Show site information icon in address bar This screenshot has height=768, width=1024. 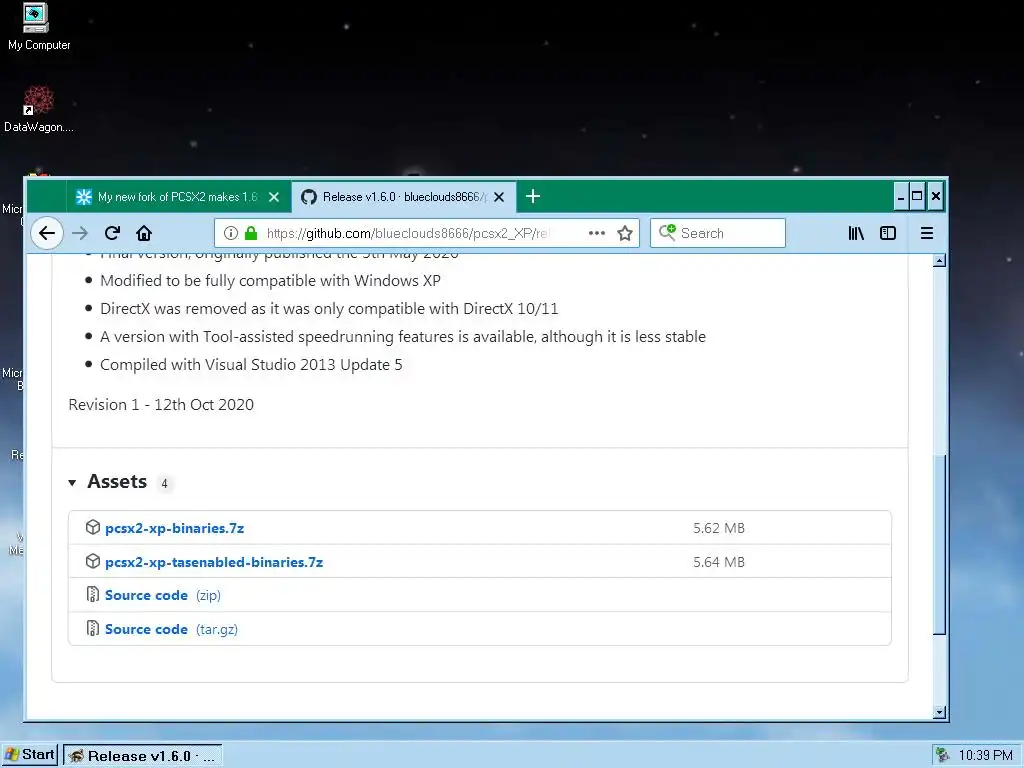[x=231, y=233]
